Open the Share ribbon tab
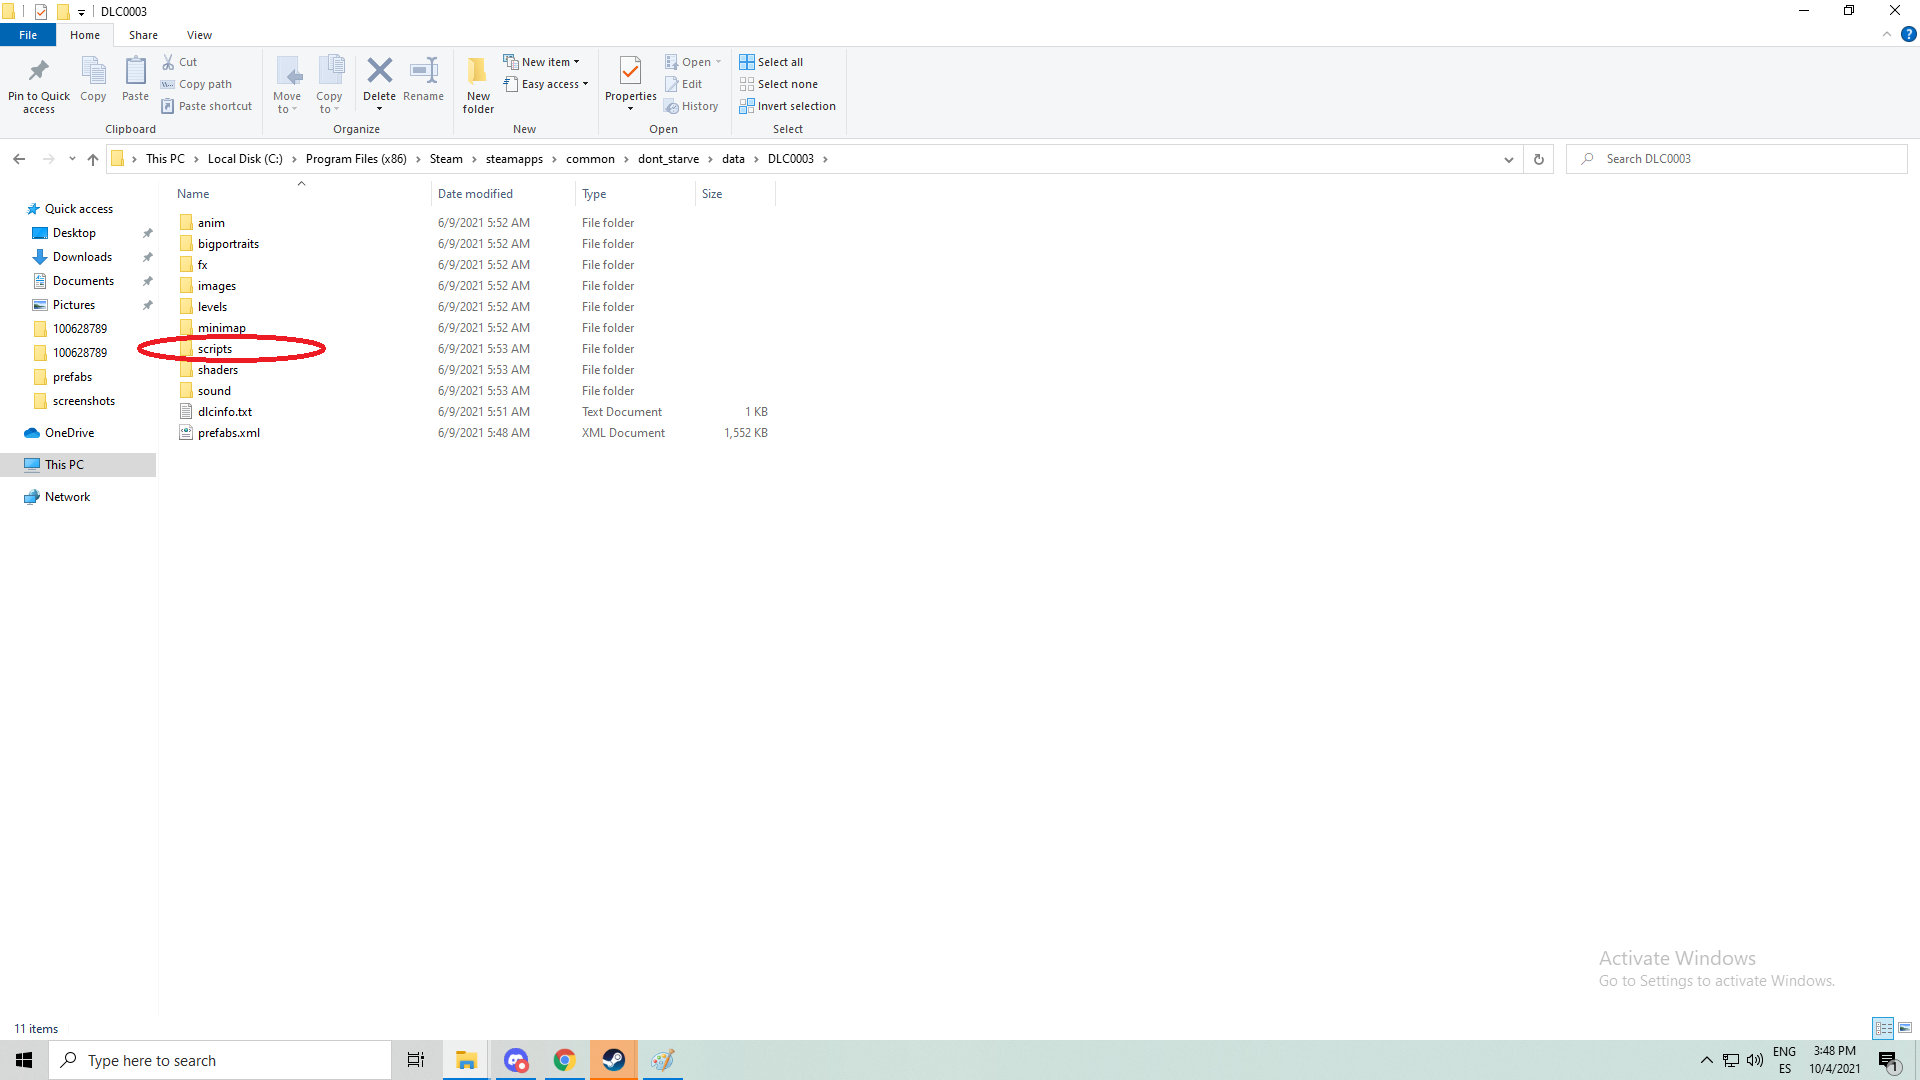Image resolution: width=1920 pixels, height=1080 pixels. tap(143, 35)
